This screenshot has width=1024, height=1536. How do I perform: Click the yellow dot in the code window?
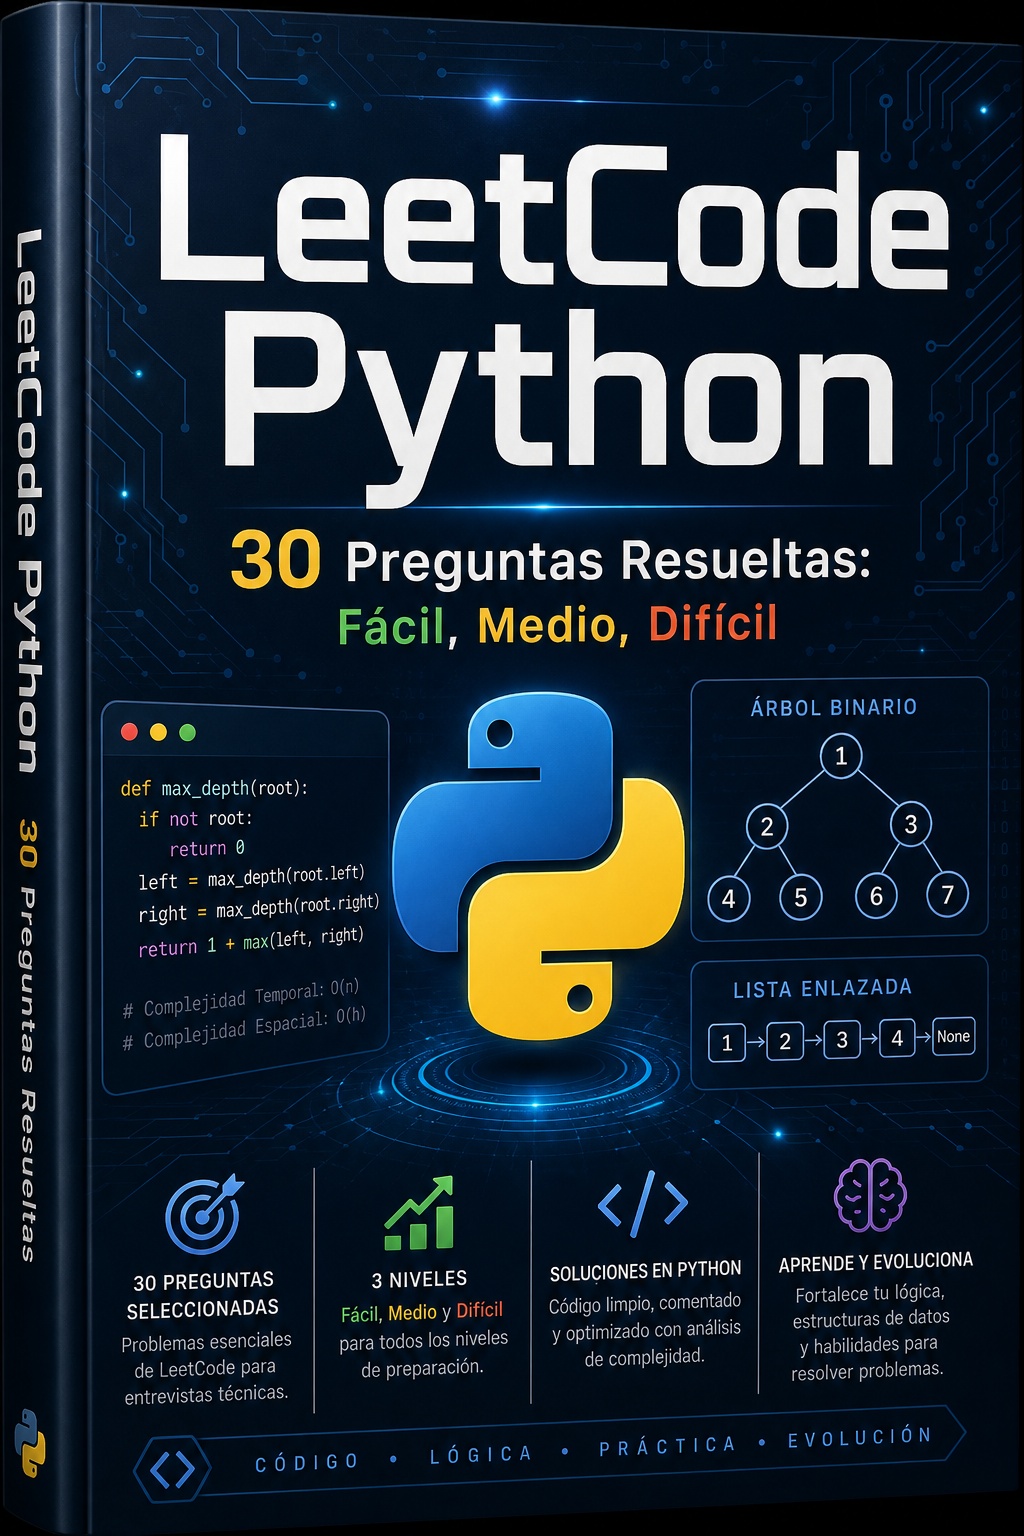coord(158,732)
